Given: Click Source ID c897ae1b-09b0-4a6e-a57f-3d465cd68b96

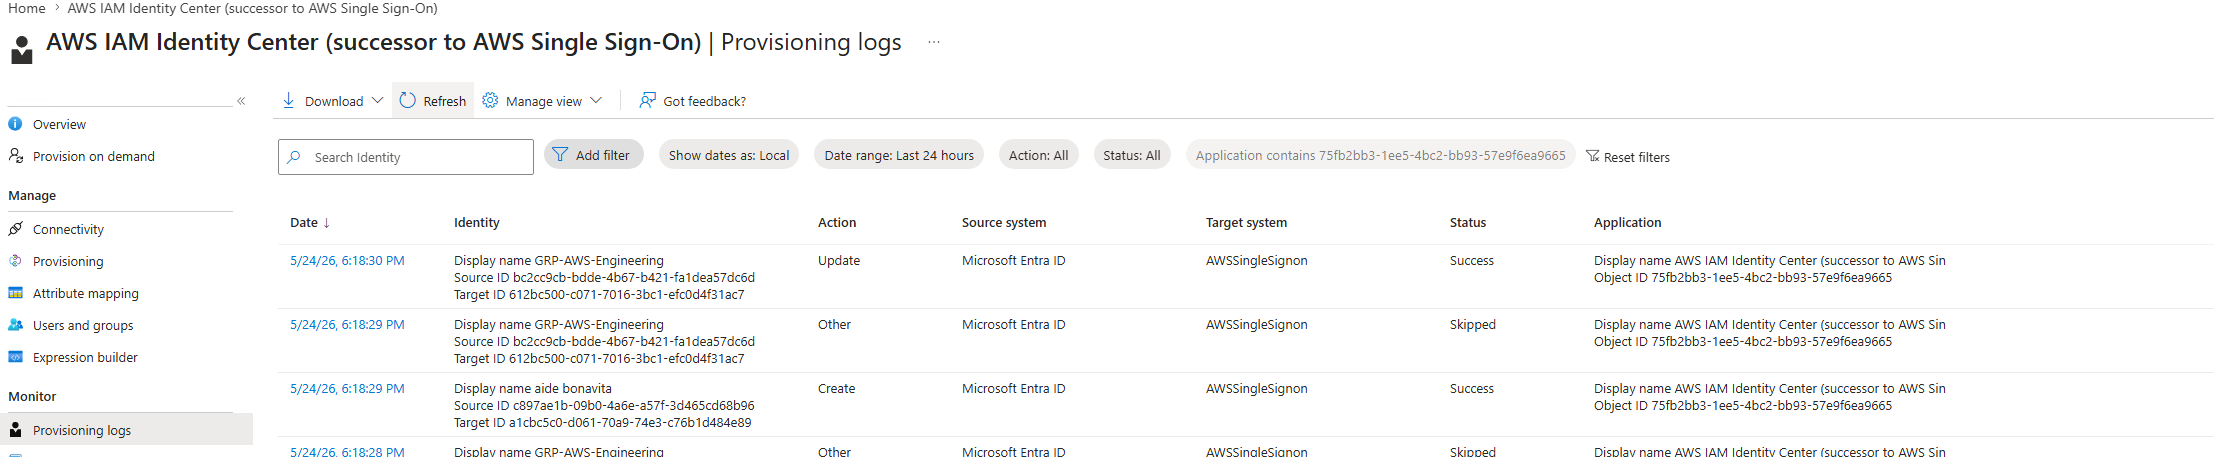Looking at the screenshot, I should click(x=604, y=406).
